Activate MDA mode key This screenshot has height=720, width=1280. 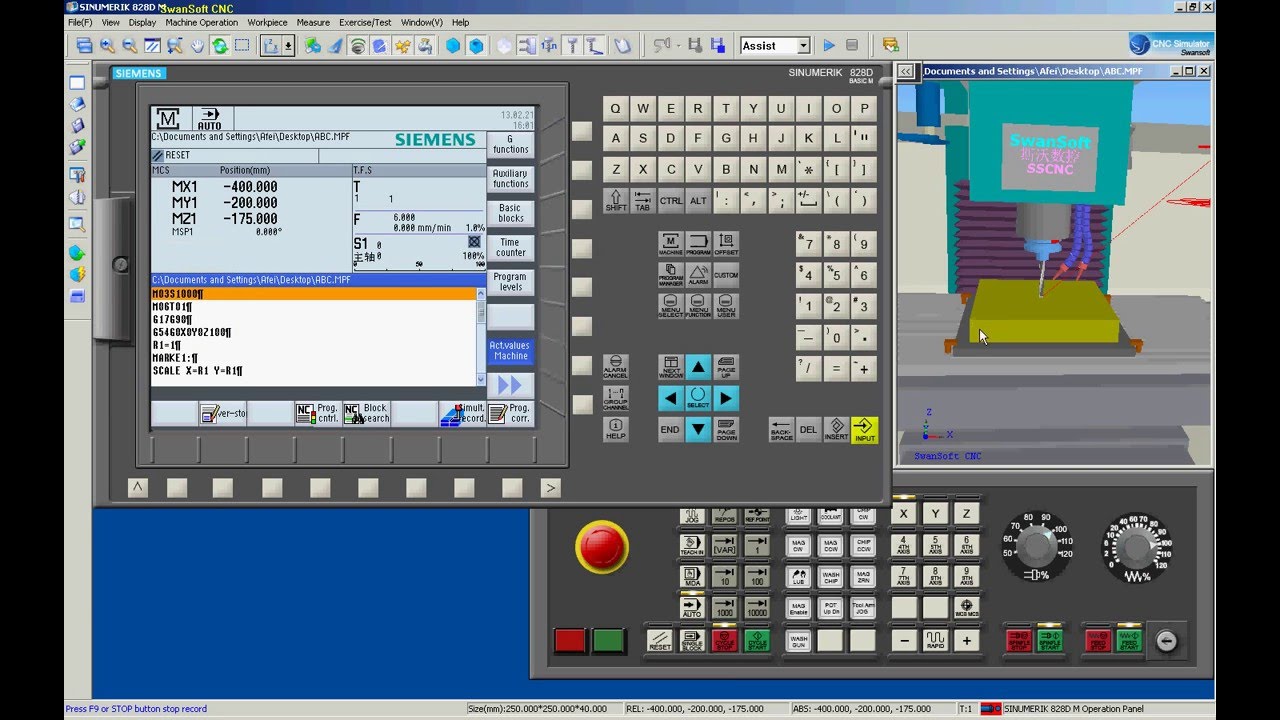pyautogui.click(x=692, y=577)
